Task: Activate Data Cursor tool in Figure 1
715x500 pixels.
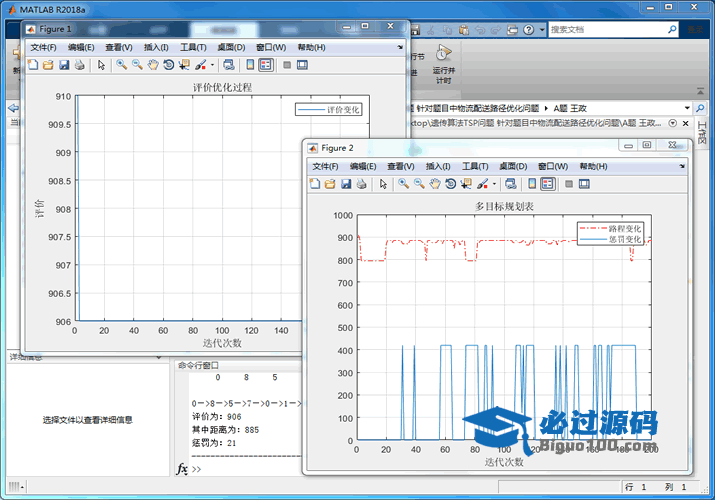Action: 184,65
